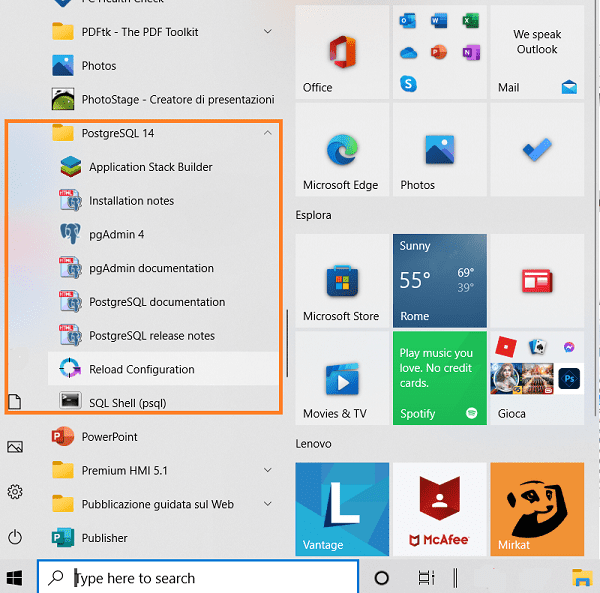Viewport: 600px width, 593px height.
Task: Open File Explorer on taskbar
Action: [582, 578]
